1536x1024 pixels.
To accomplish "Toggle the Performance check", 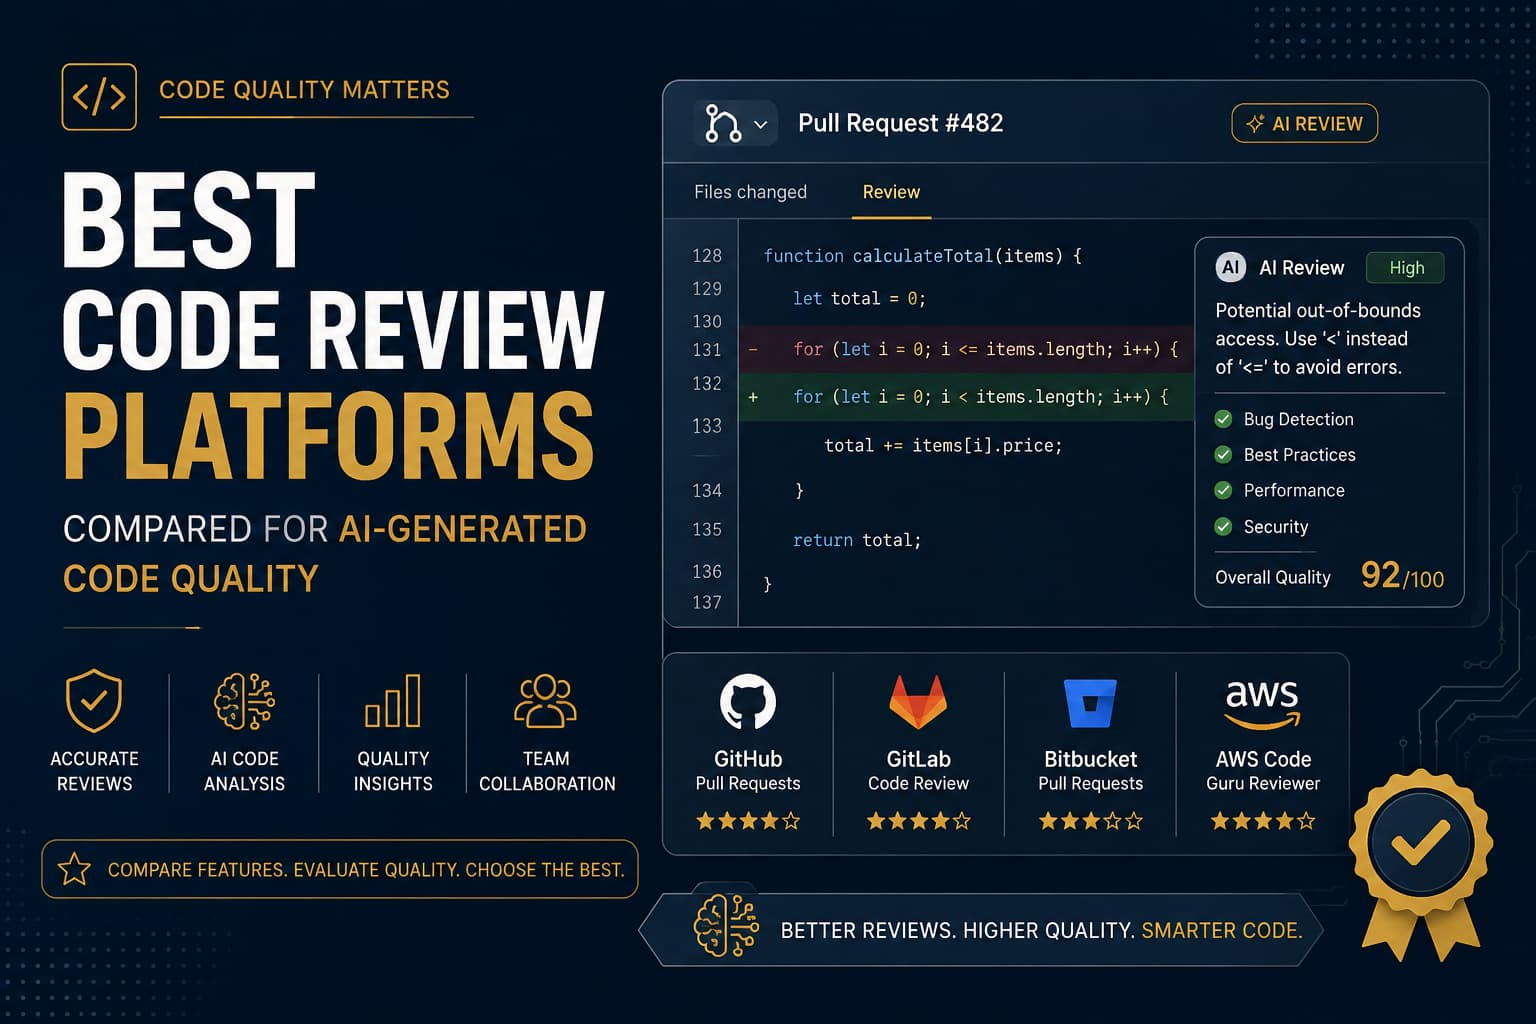I will [1223, 490].
